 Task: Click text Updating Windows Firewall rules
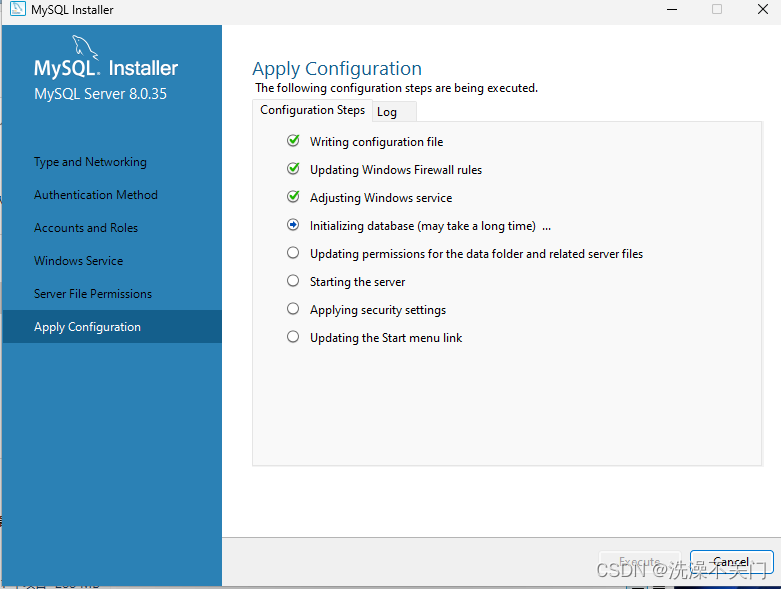click(x=395, y=170)
